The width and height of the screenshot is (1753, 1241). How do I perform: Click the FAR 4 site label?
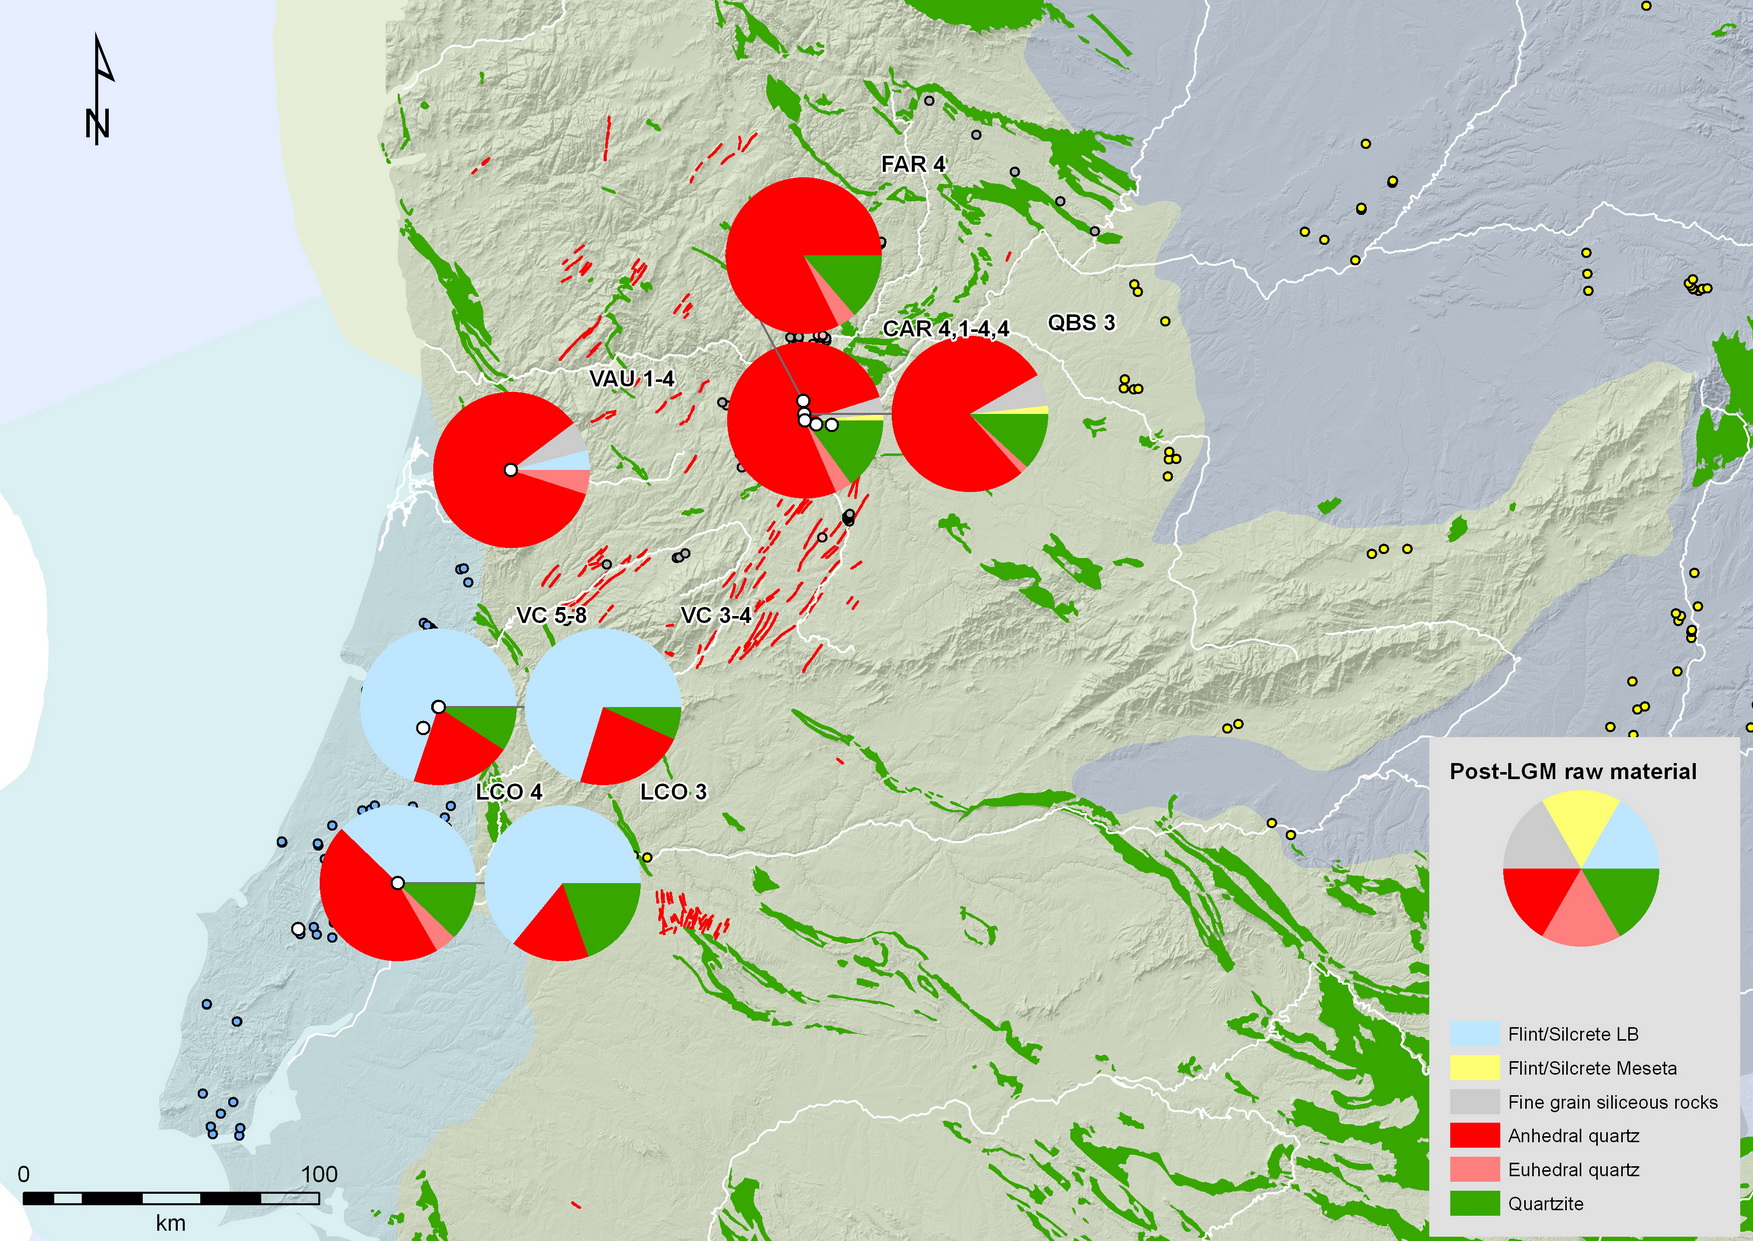pos(912,164)
